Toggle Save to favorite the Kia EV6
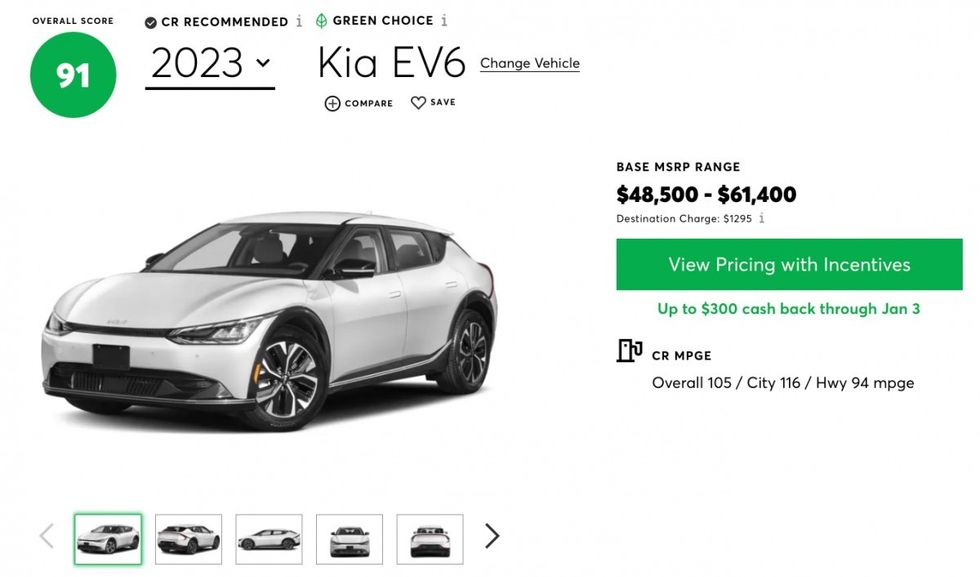 click(430, 102)
